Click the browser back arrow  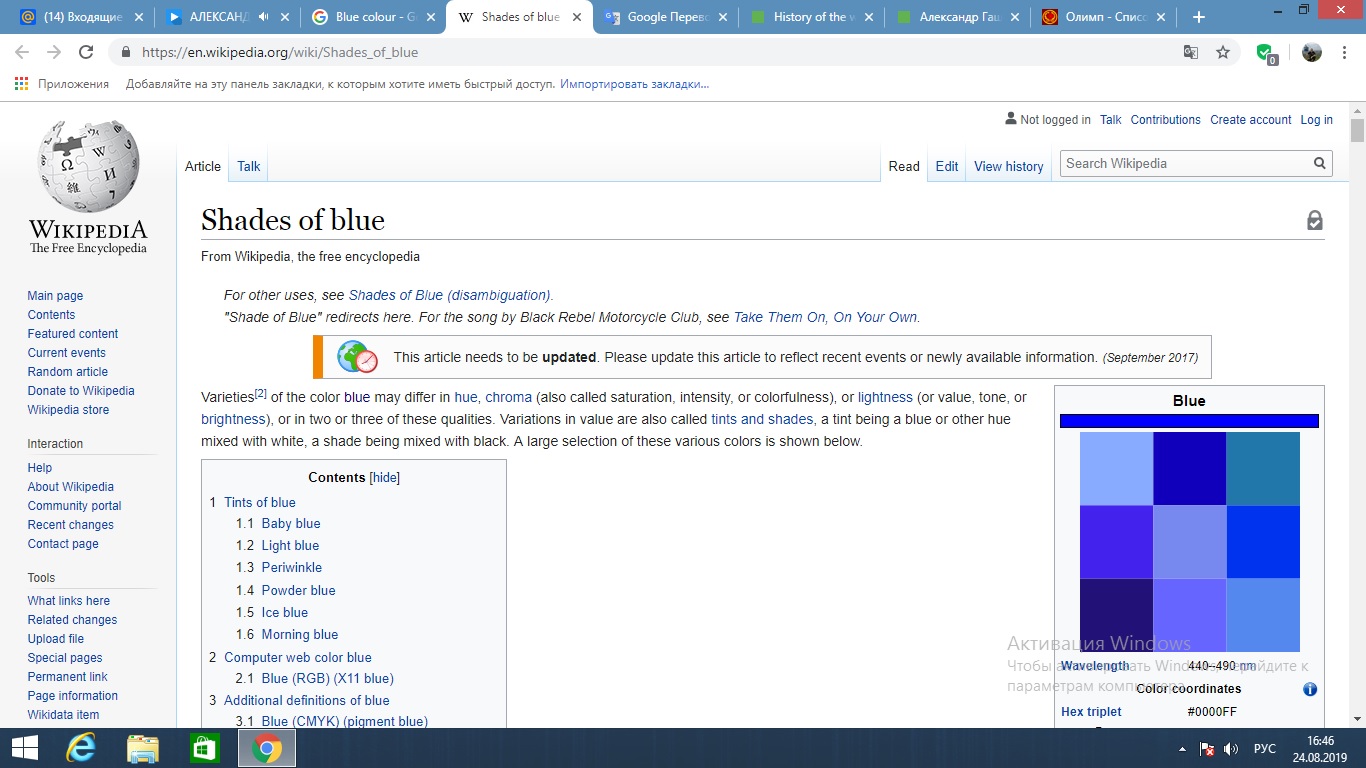(x=22, y=52)
